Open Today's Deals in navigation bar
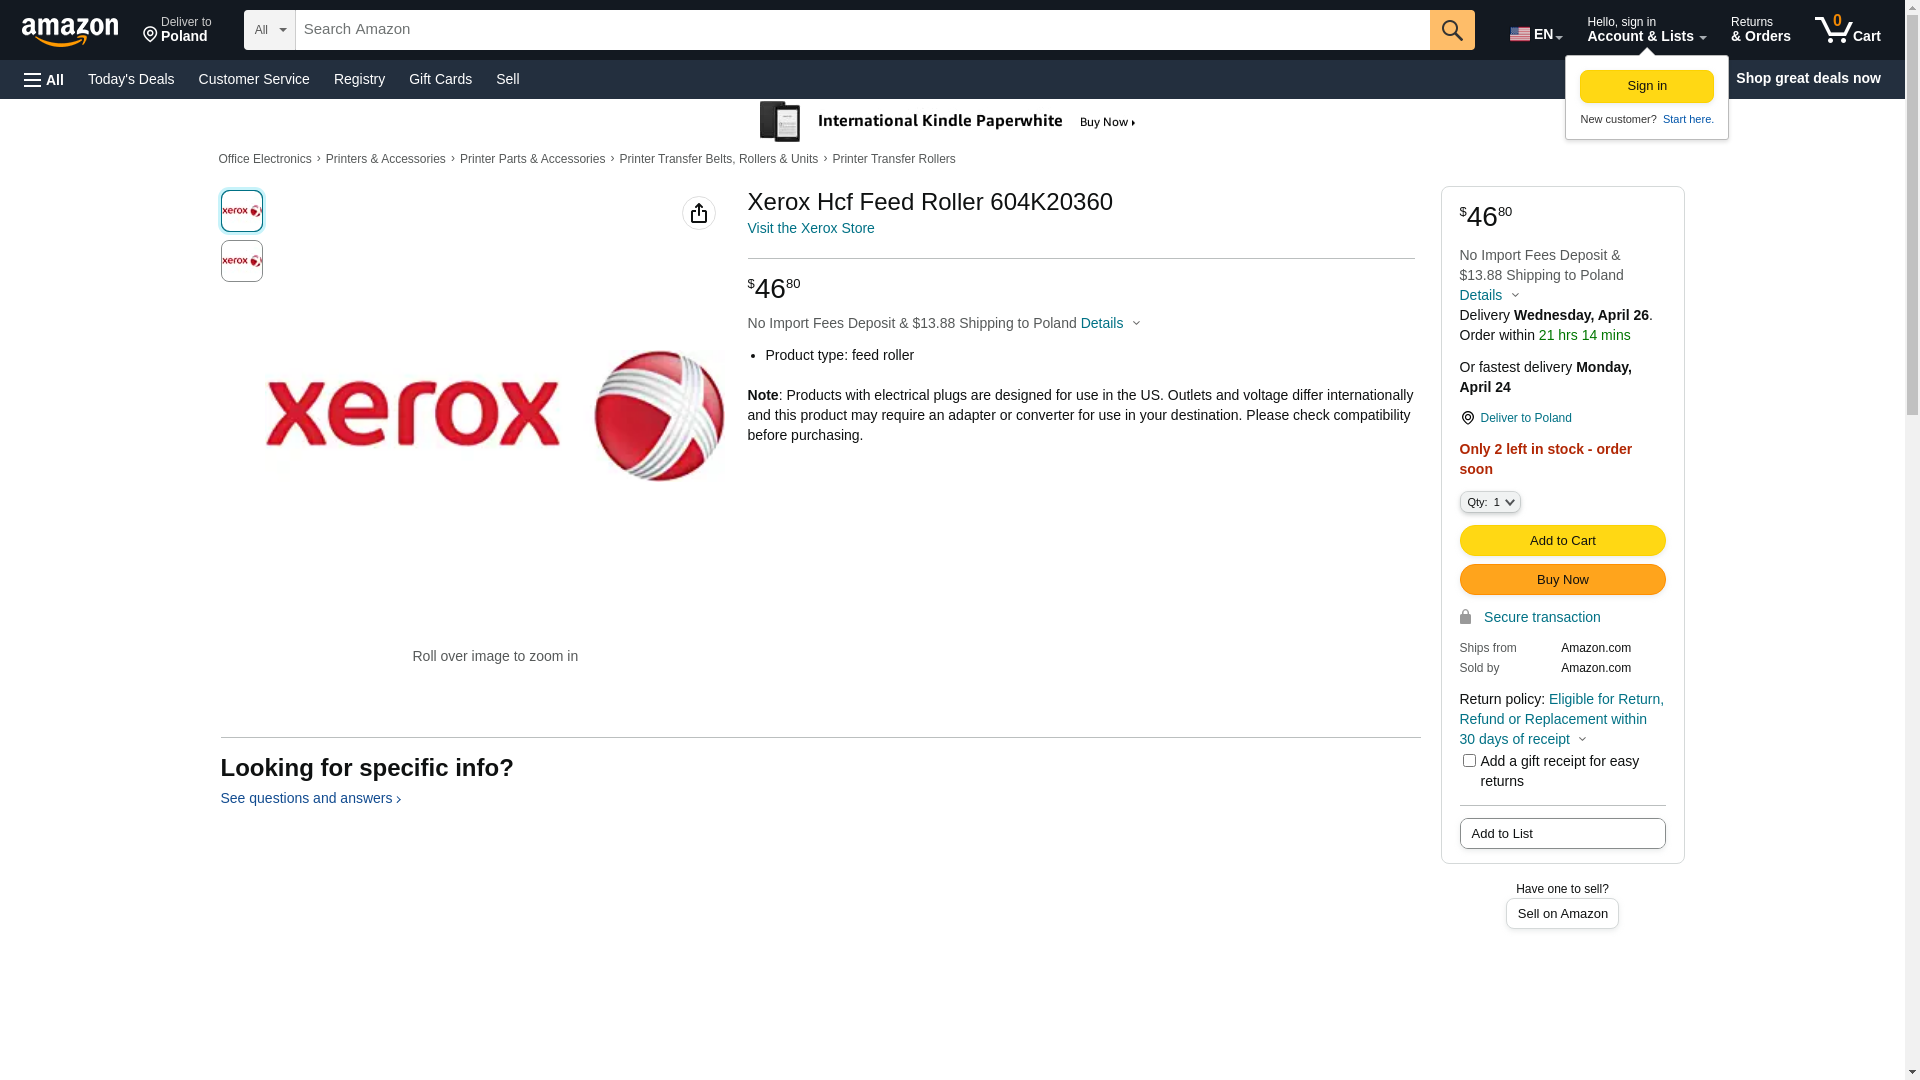The image size is (1920, 1080). click(x=131, y=79)
